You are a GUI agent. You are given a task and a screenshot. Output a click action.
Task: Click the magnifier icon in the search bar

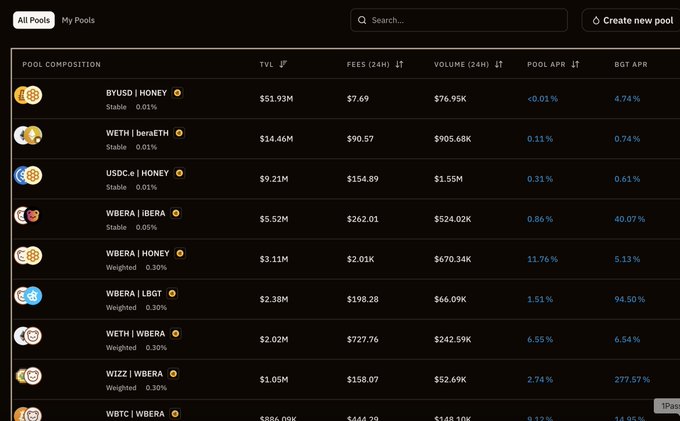pos(362,20)
